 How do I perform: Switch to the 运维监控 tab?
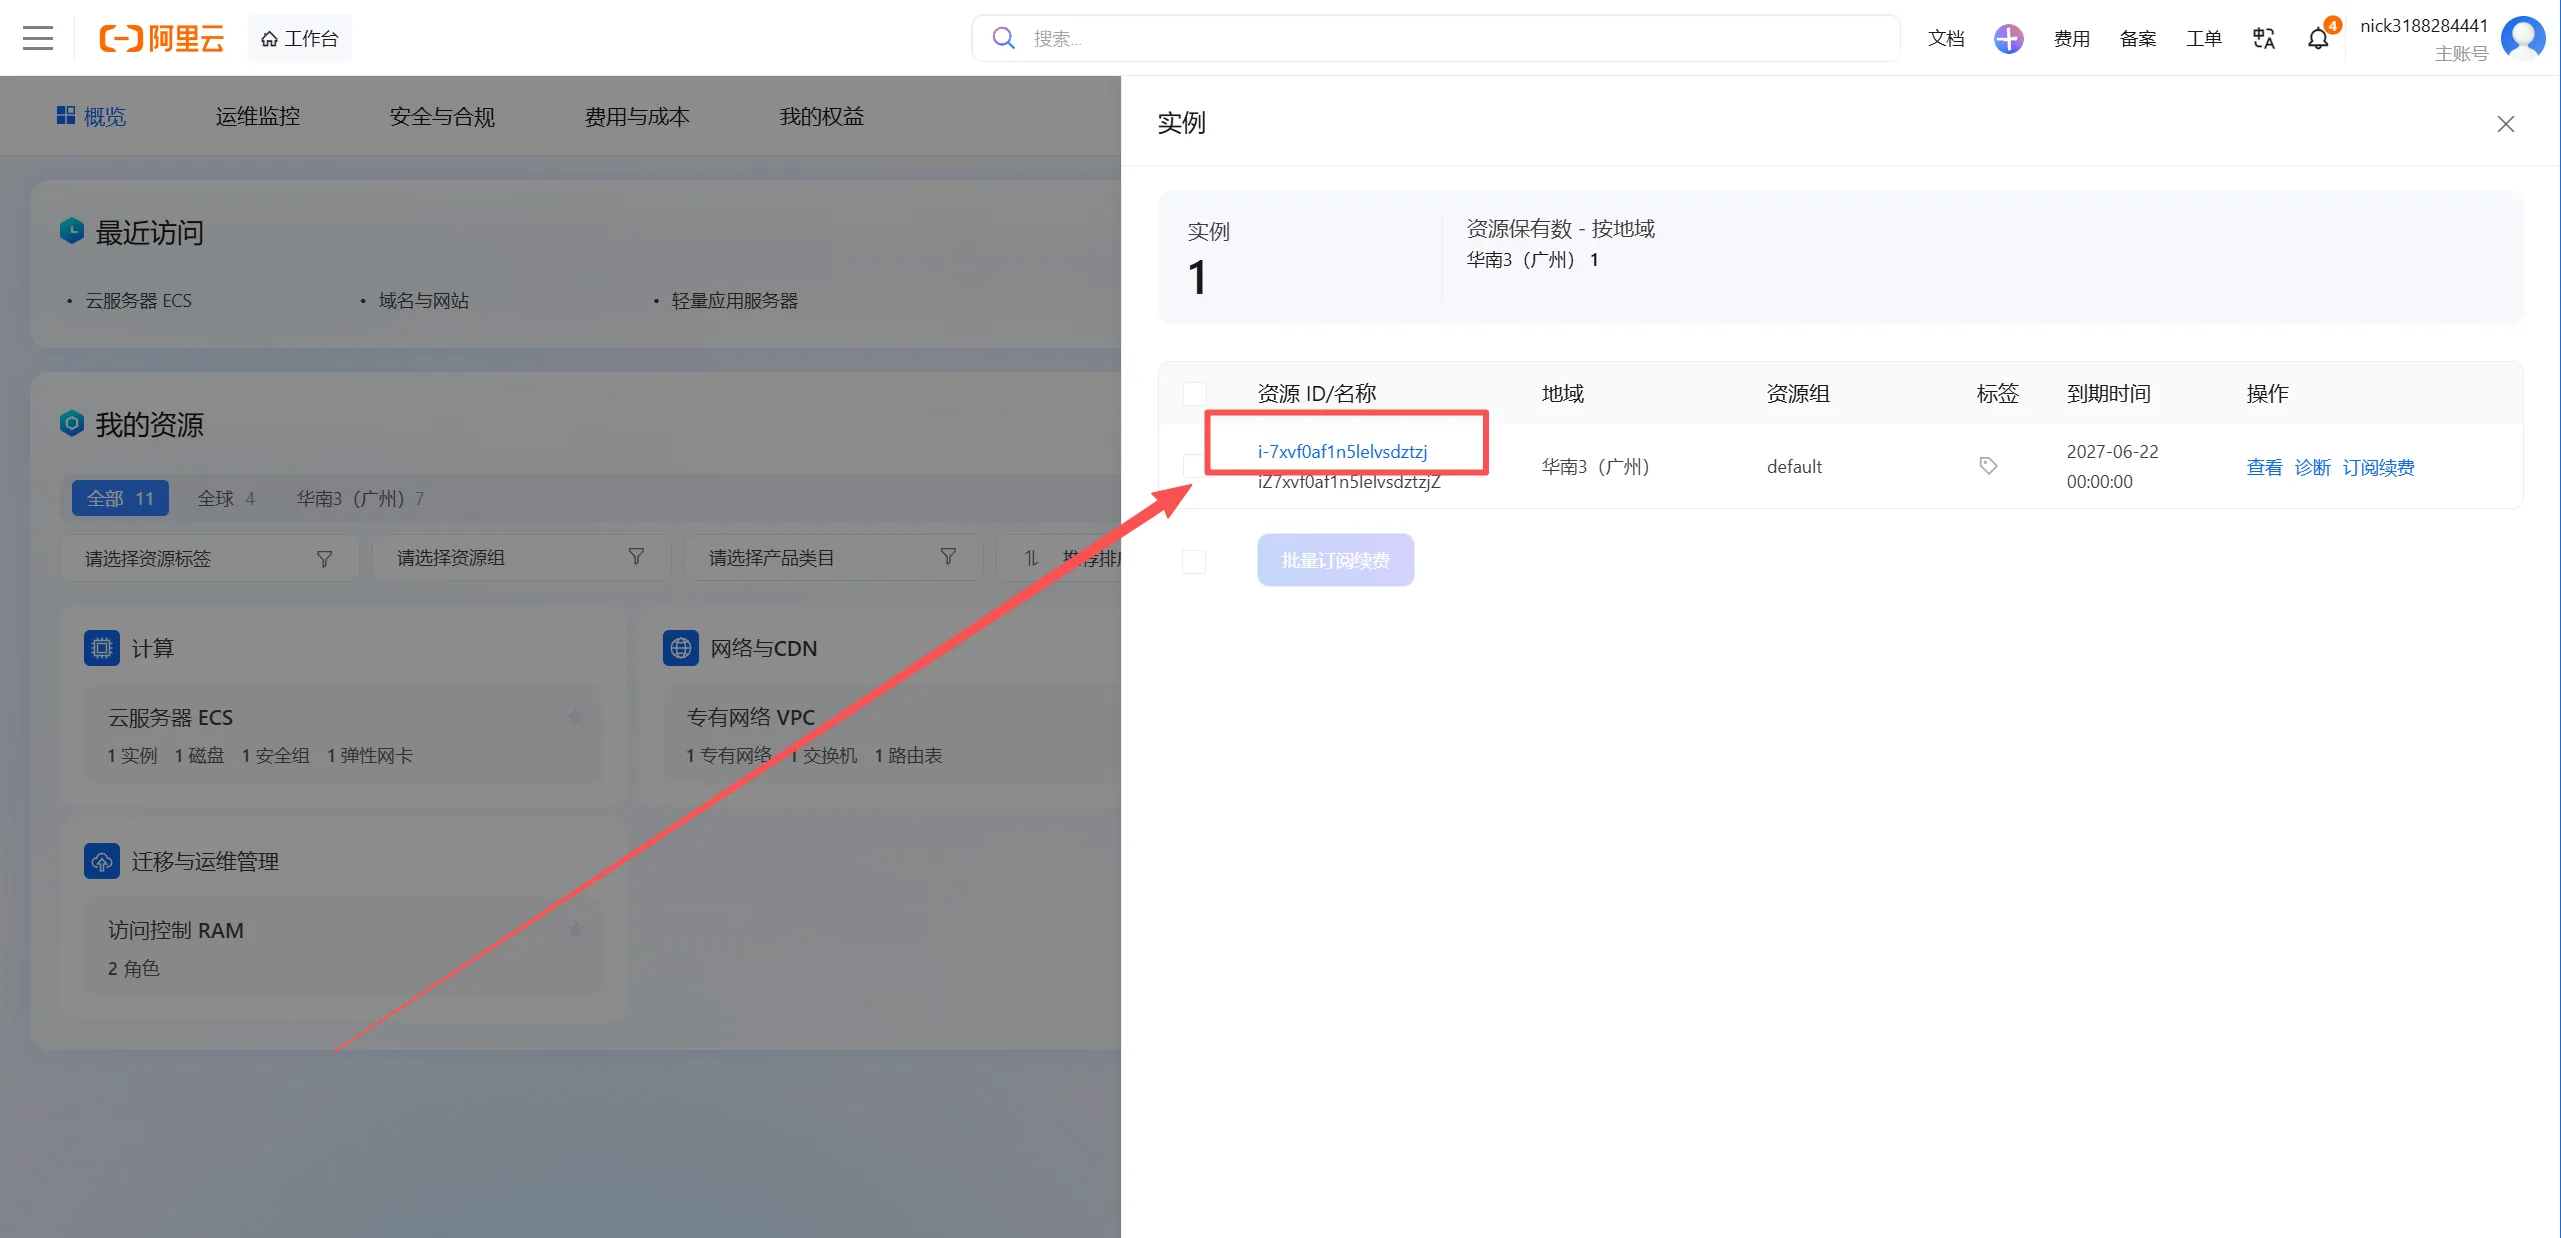258,117
